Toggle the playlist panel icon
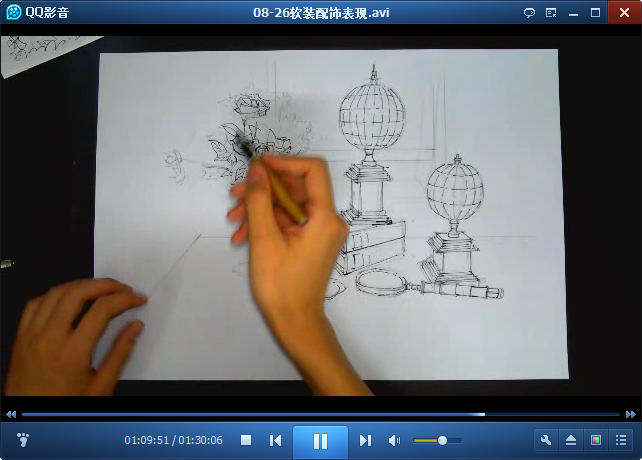The width and height of the screenshot is (642, 460). (x=621, y=440)
